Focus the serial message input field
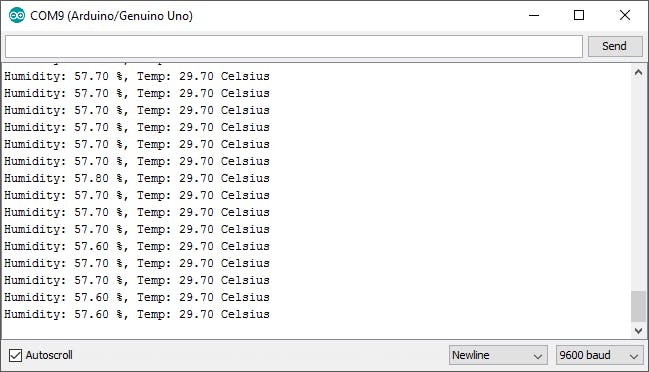This screenshot has width=649, height=372. point(293,46)
